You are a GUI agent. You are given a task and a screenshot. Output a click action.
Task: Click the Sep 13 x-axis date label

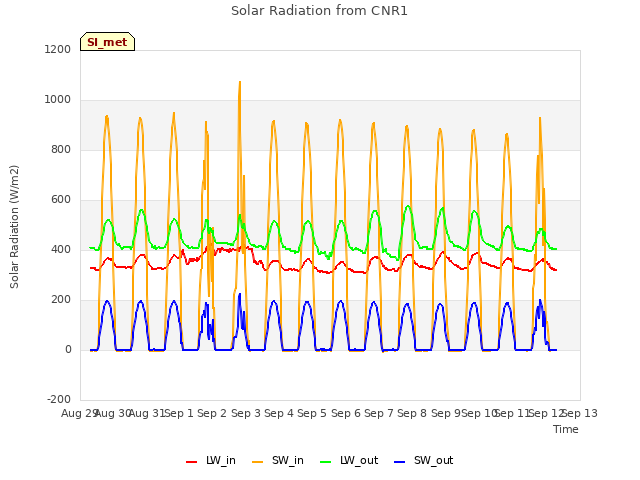[x=580, y=413]
